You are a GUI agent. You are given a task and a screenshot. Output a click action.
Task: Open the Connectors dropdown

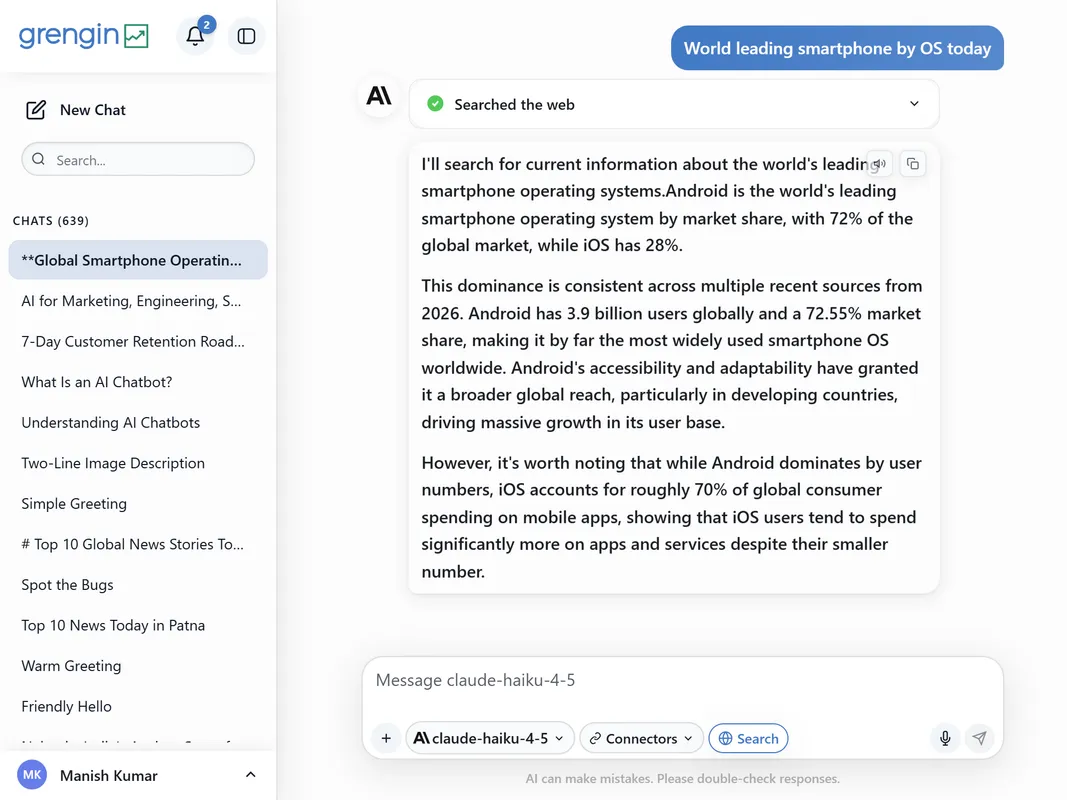pos(641,738)
